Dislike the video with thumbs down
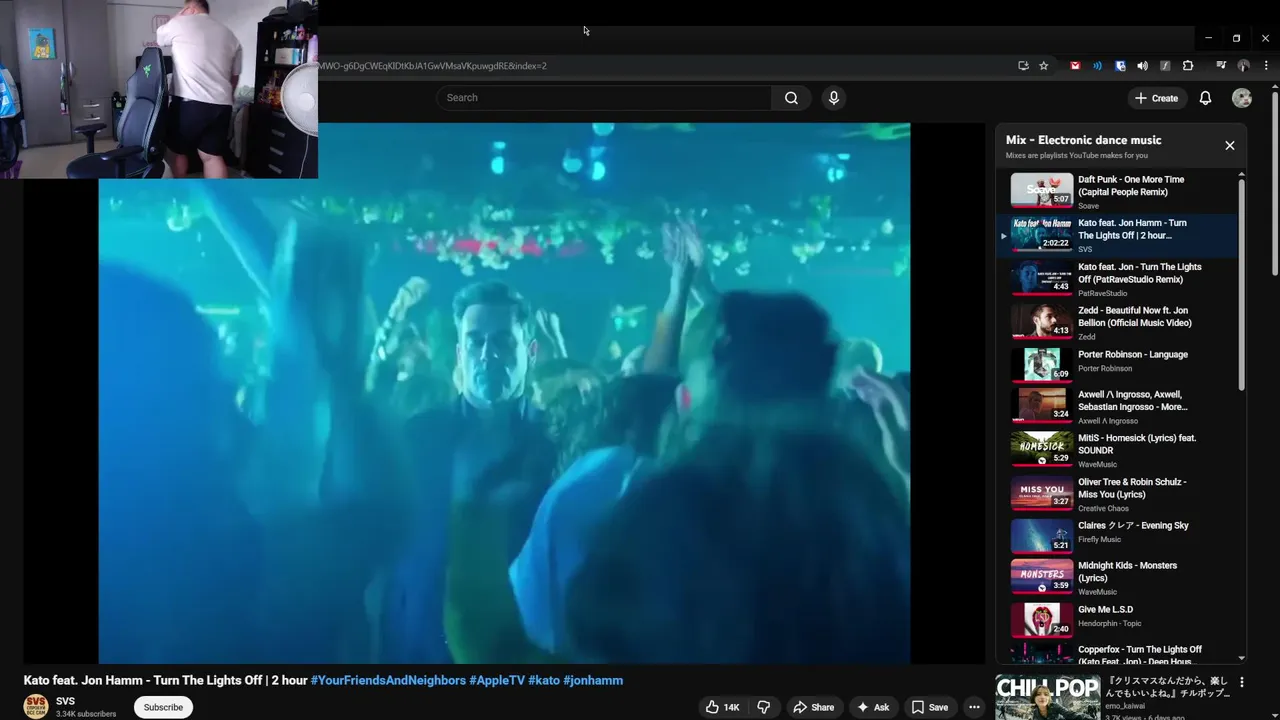 (x=764, y=707)
